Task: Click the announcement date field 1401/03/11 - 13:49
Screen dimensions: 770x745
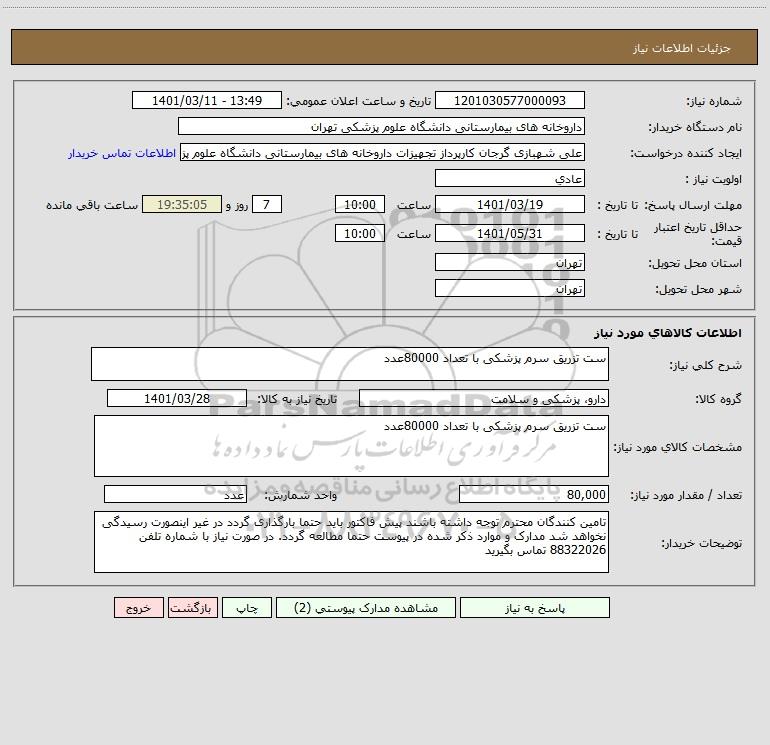Action: click(x=207, y=100)
